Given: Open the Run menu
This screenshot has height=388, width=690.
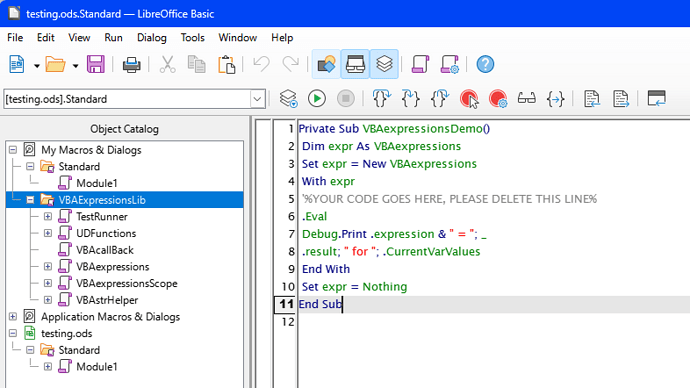Looking at the screenshot, I should [113, 38].
